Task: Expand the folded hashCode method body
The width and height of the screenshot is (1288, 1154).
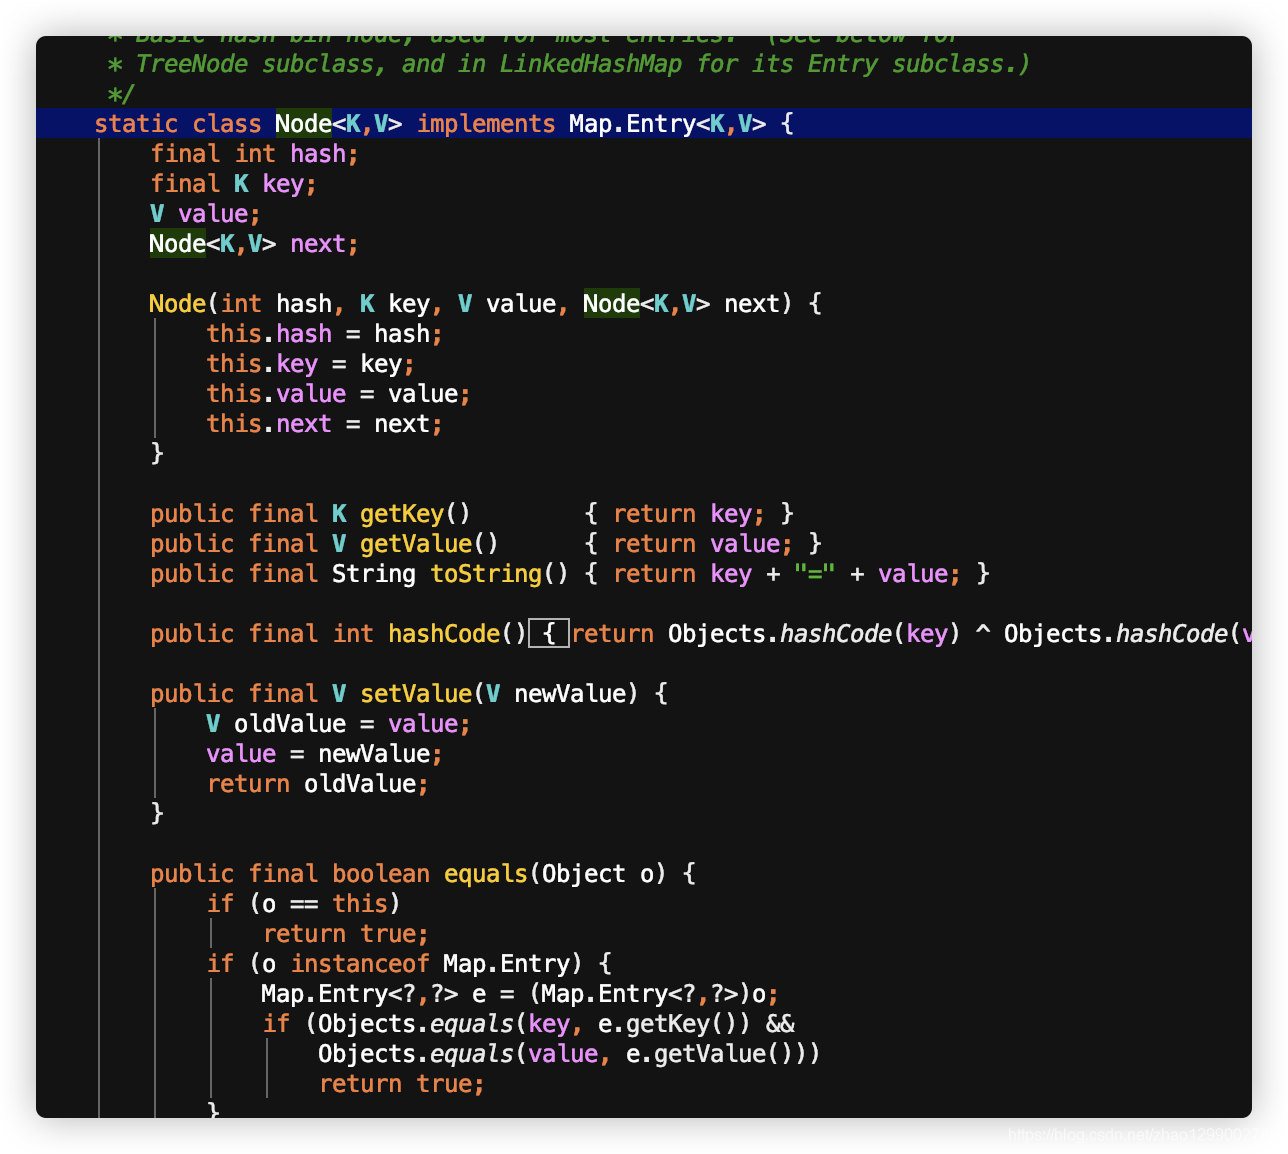Action: pyautogui.click(x=549, y=633)
